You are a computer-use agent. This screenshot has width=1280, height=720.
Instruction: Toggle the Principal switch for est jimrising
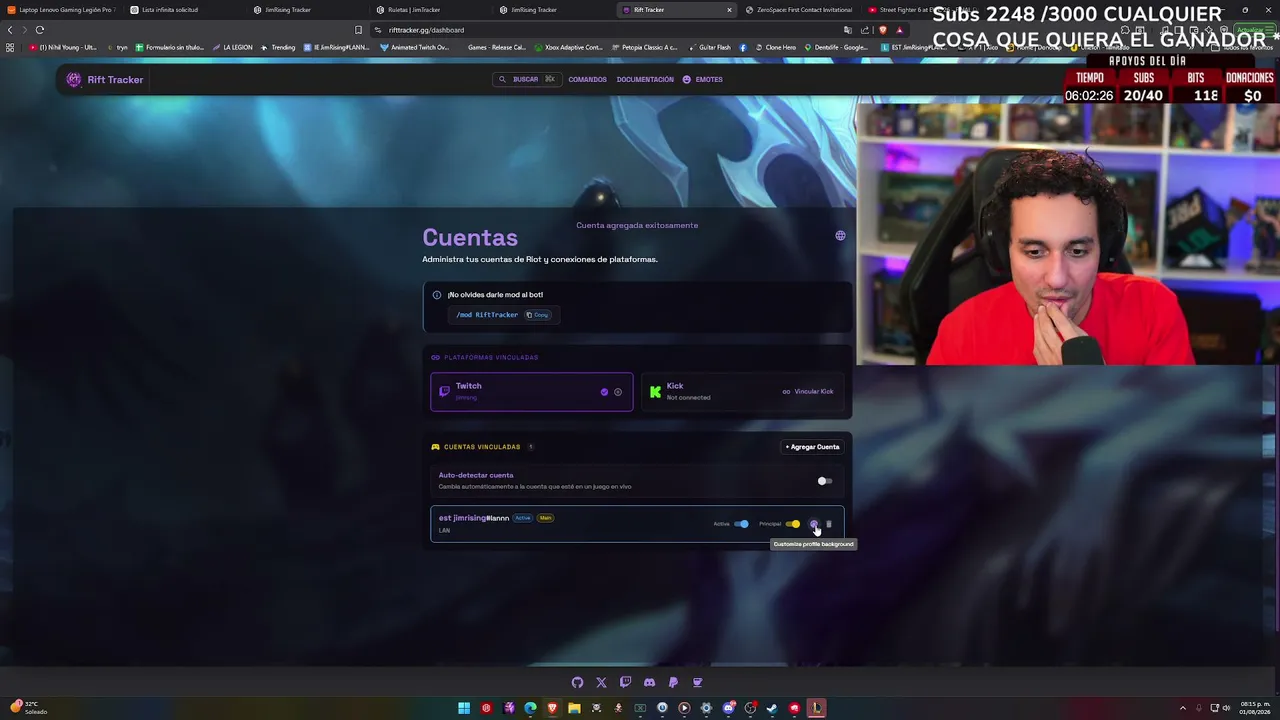point(793,524)
